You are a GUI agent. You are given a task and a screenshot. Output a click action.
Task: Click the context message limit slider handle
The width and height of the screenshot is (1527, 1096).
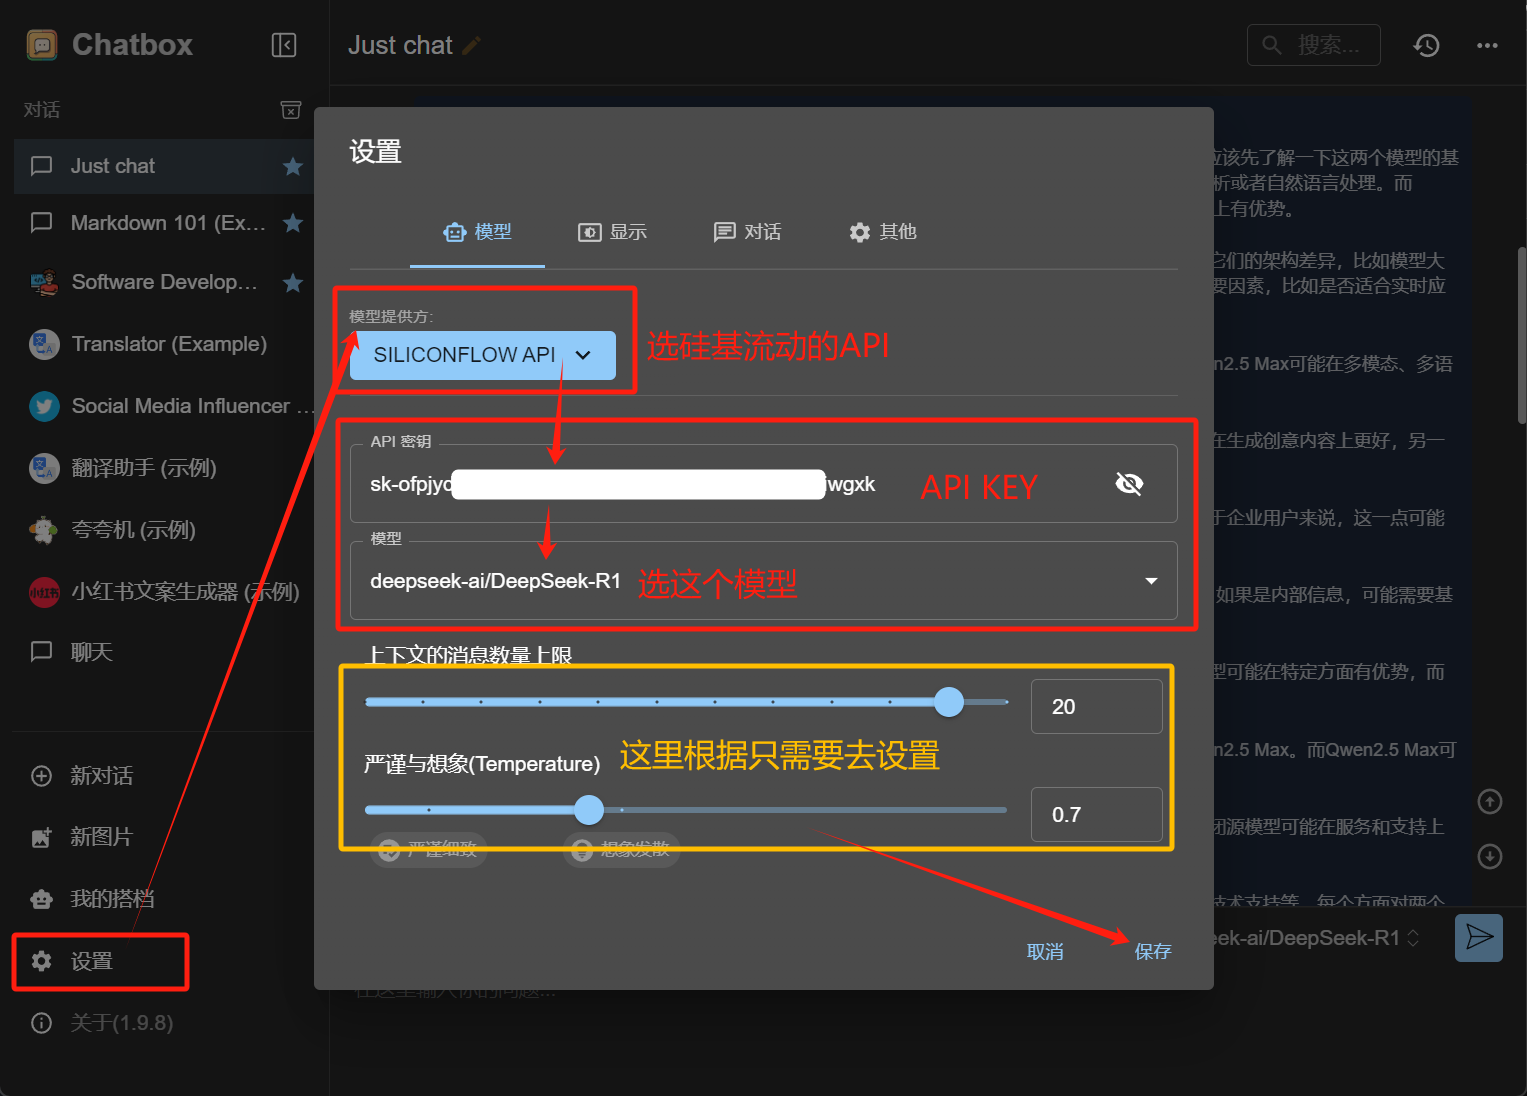(949, 702)
